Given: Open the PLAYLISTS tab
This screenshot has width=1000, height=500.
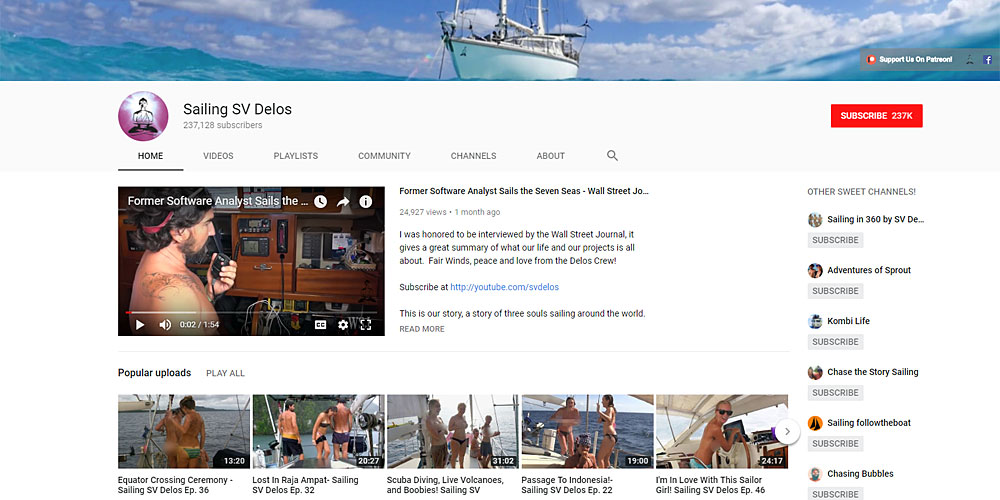Looking at the screenshot, I should click(296, 156).
